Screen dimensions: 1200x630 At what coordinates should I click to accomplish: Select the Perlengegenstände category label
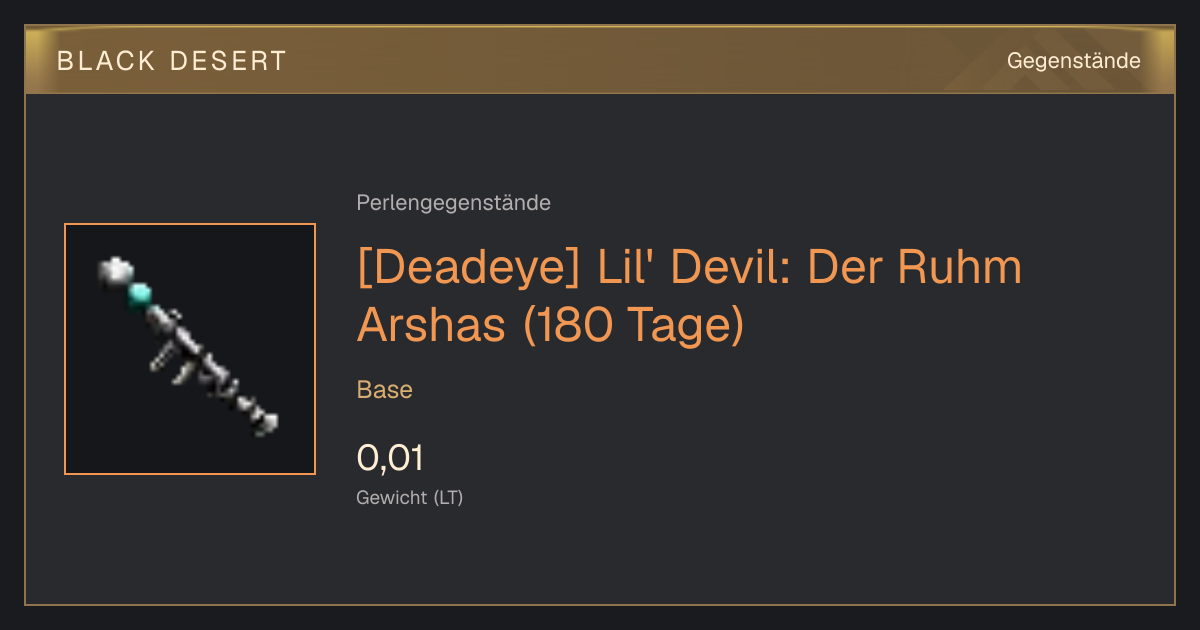click(453, 203)
